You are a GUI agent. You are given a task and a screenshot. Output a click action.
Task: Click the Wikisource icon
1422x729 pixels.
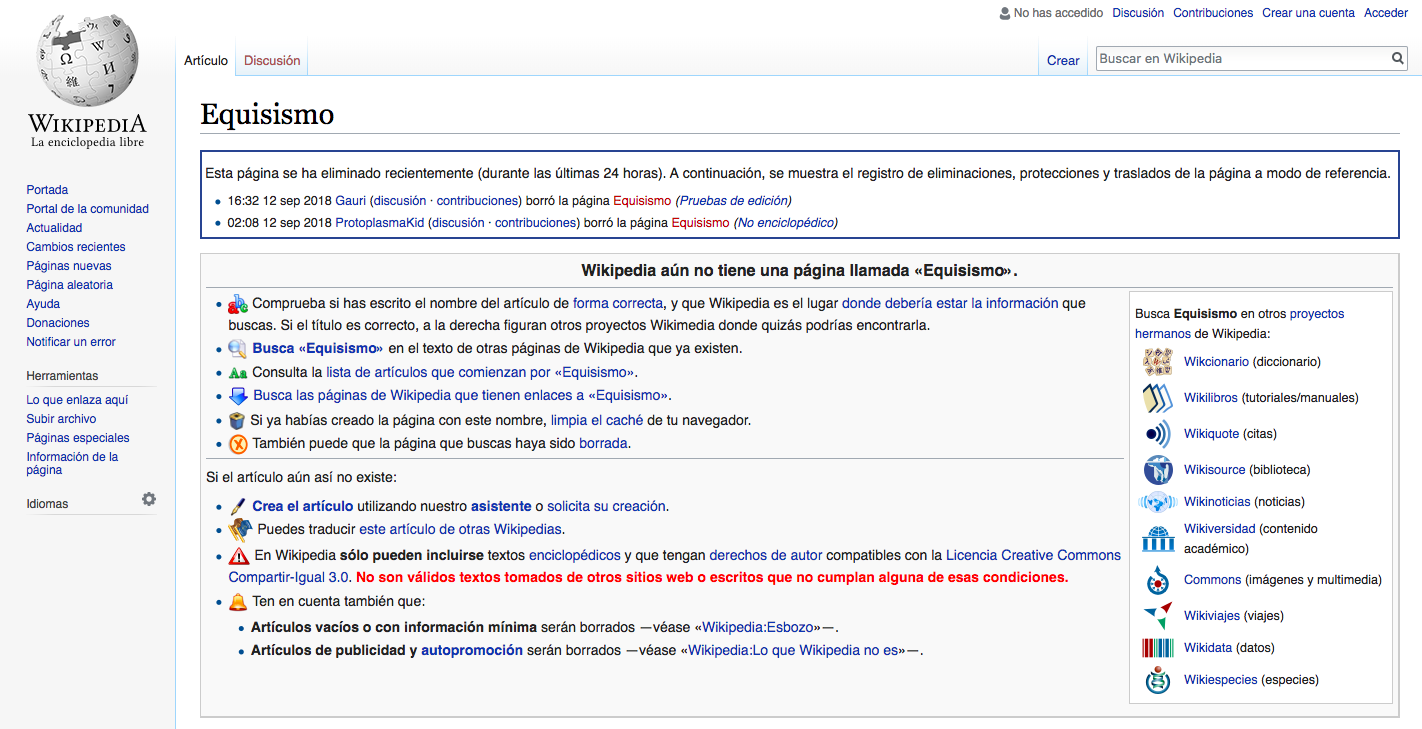tap(1158, 470)
